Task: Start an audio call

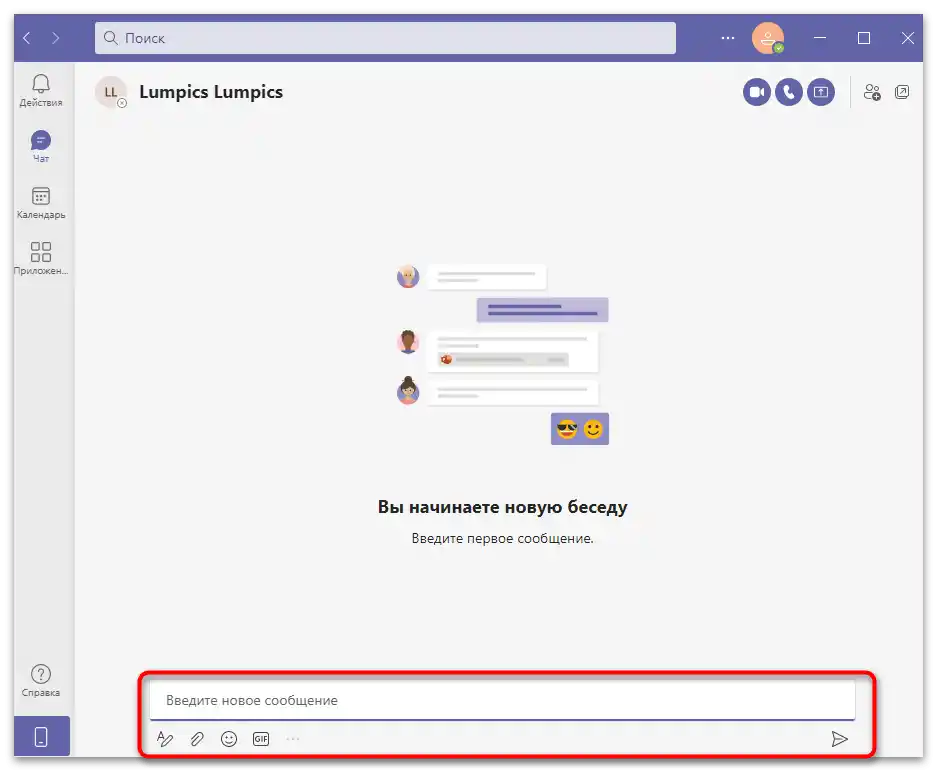Action: point(789,92)
